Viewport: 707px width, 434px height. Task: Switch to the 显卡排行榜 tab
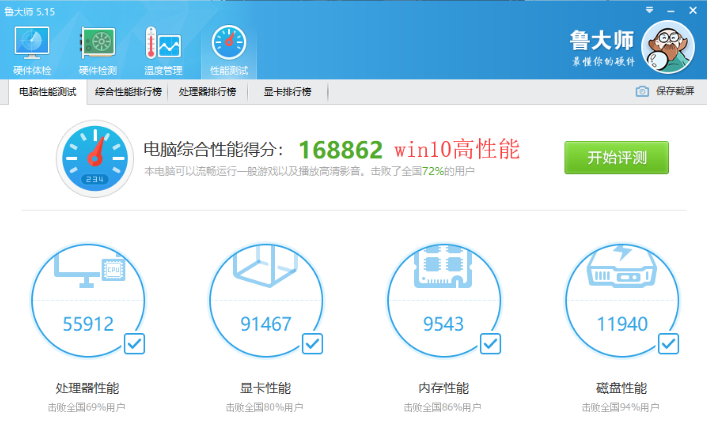[287, 92]
